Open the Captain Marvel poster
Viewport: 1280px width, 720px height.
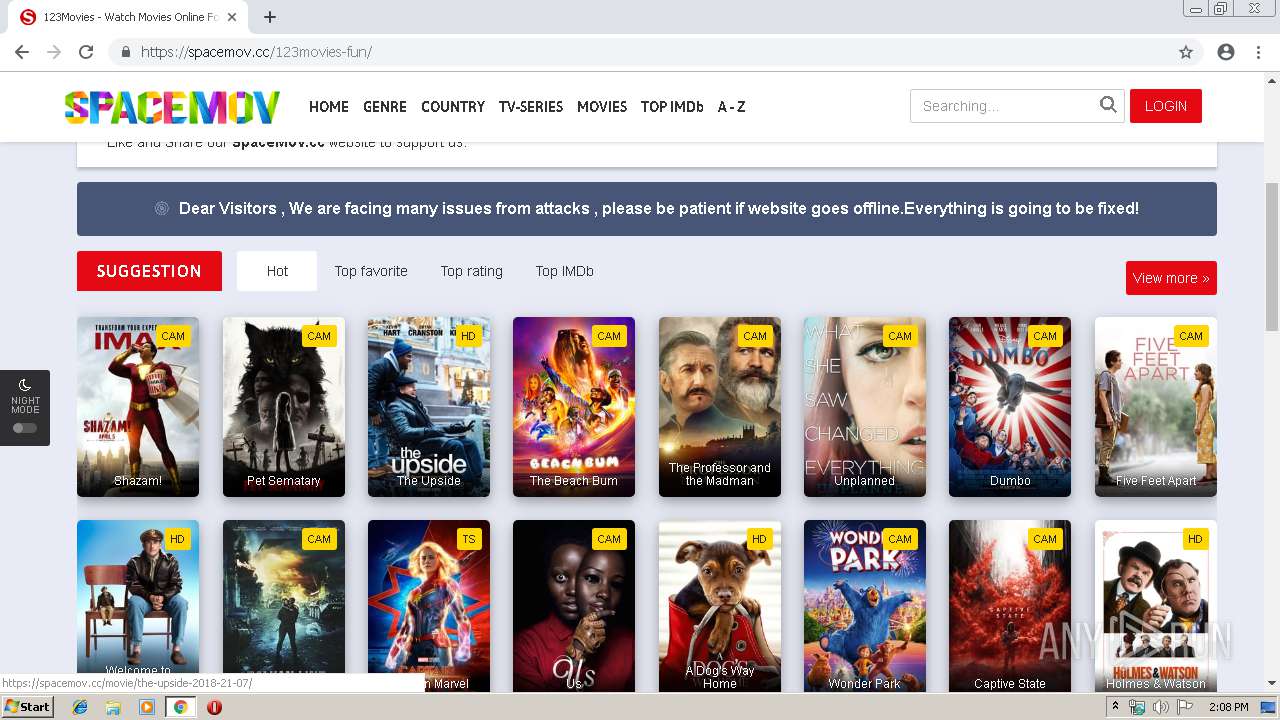coord(429,605)
